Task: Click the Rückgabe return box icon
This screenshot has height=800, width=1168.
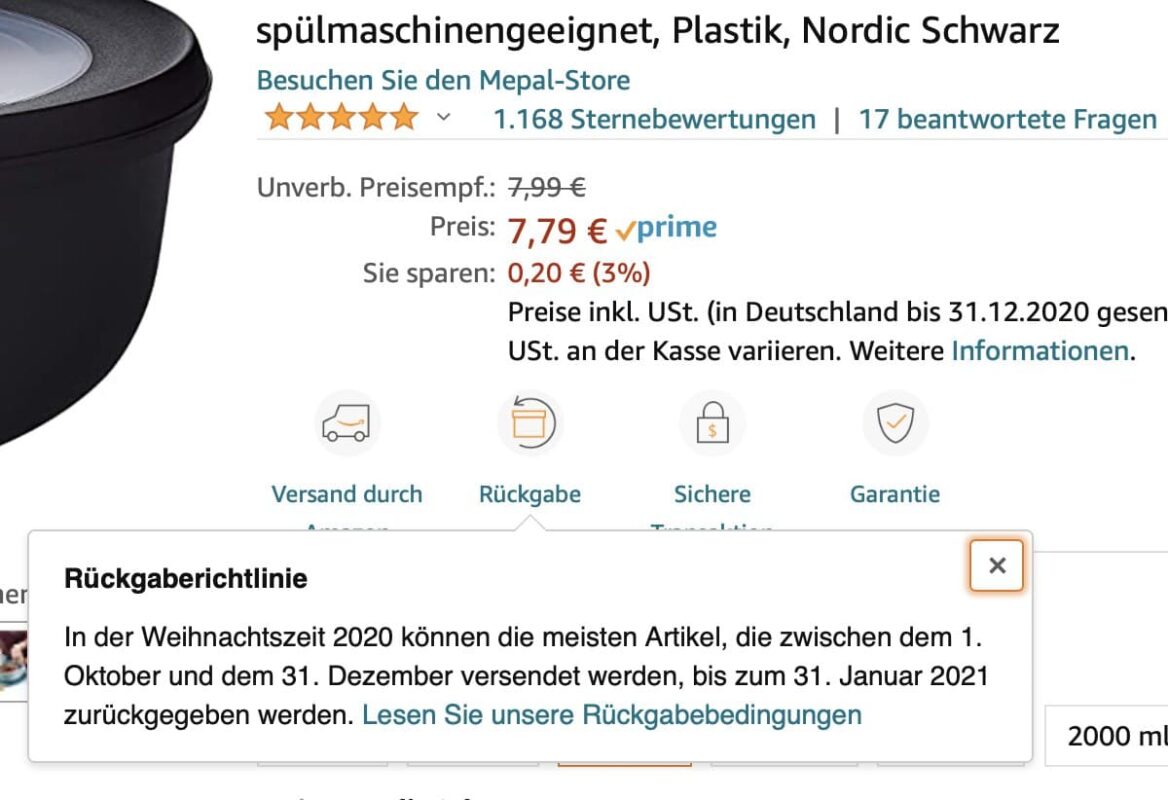Action: tap(530, 422)
